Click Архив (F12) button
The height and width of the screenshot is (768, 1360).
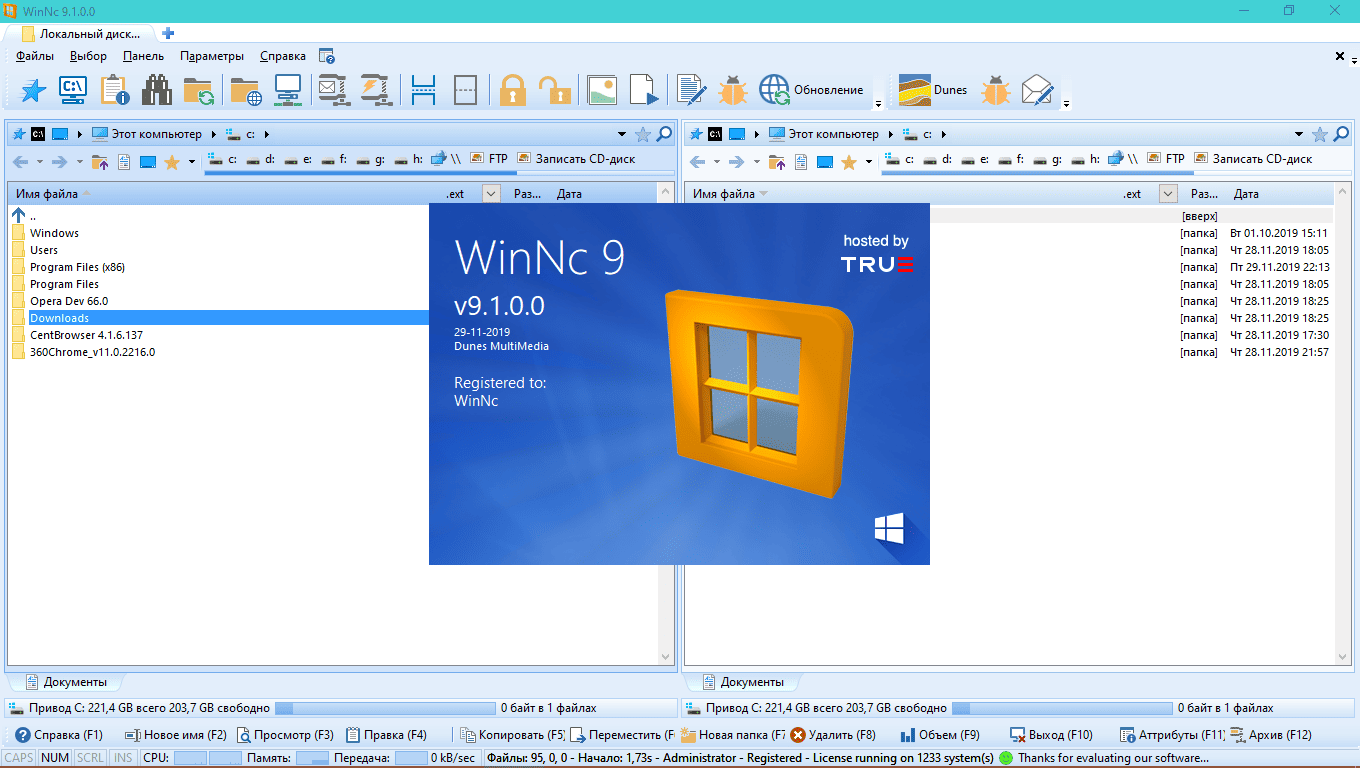[x=1271, y=735]
